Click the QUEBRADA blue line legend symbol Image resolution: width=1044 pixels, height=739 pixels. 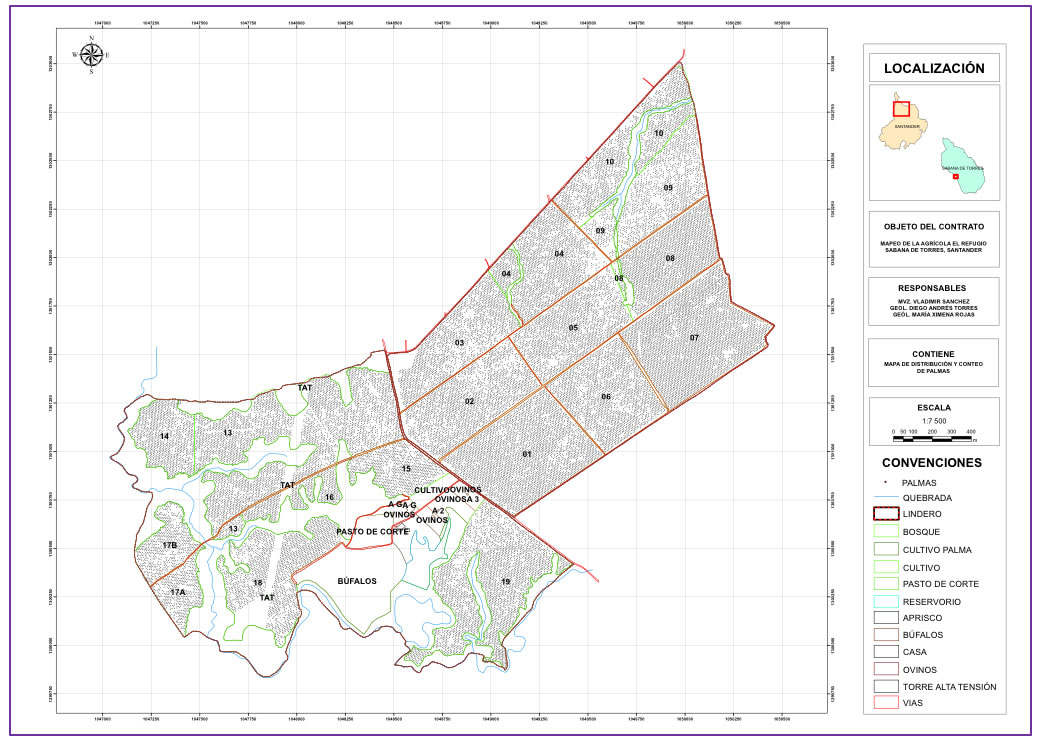coord(886,497)
